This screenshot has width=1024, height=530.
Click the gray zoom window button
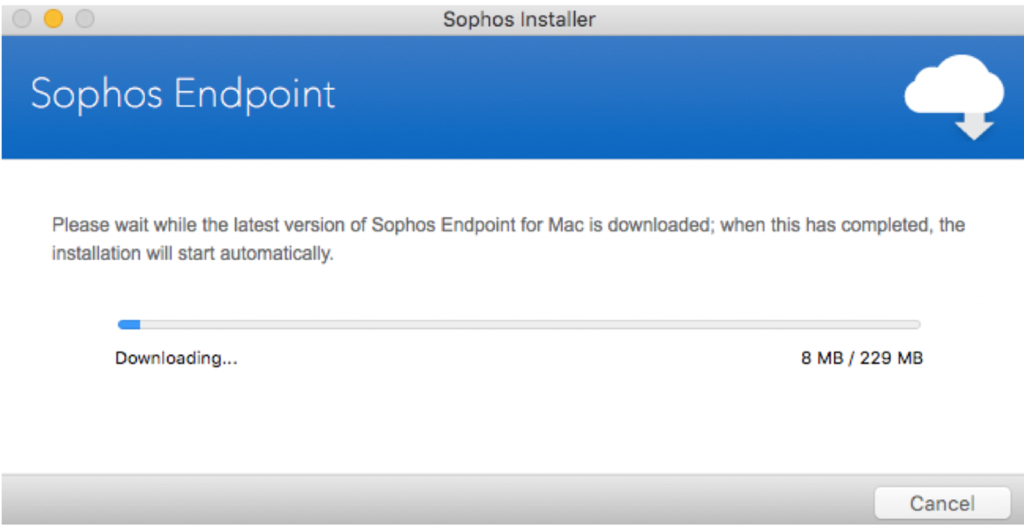(x=85, y=19)
